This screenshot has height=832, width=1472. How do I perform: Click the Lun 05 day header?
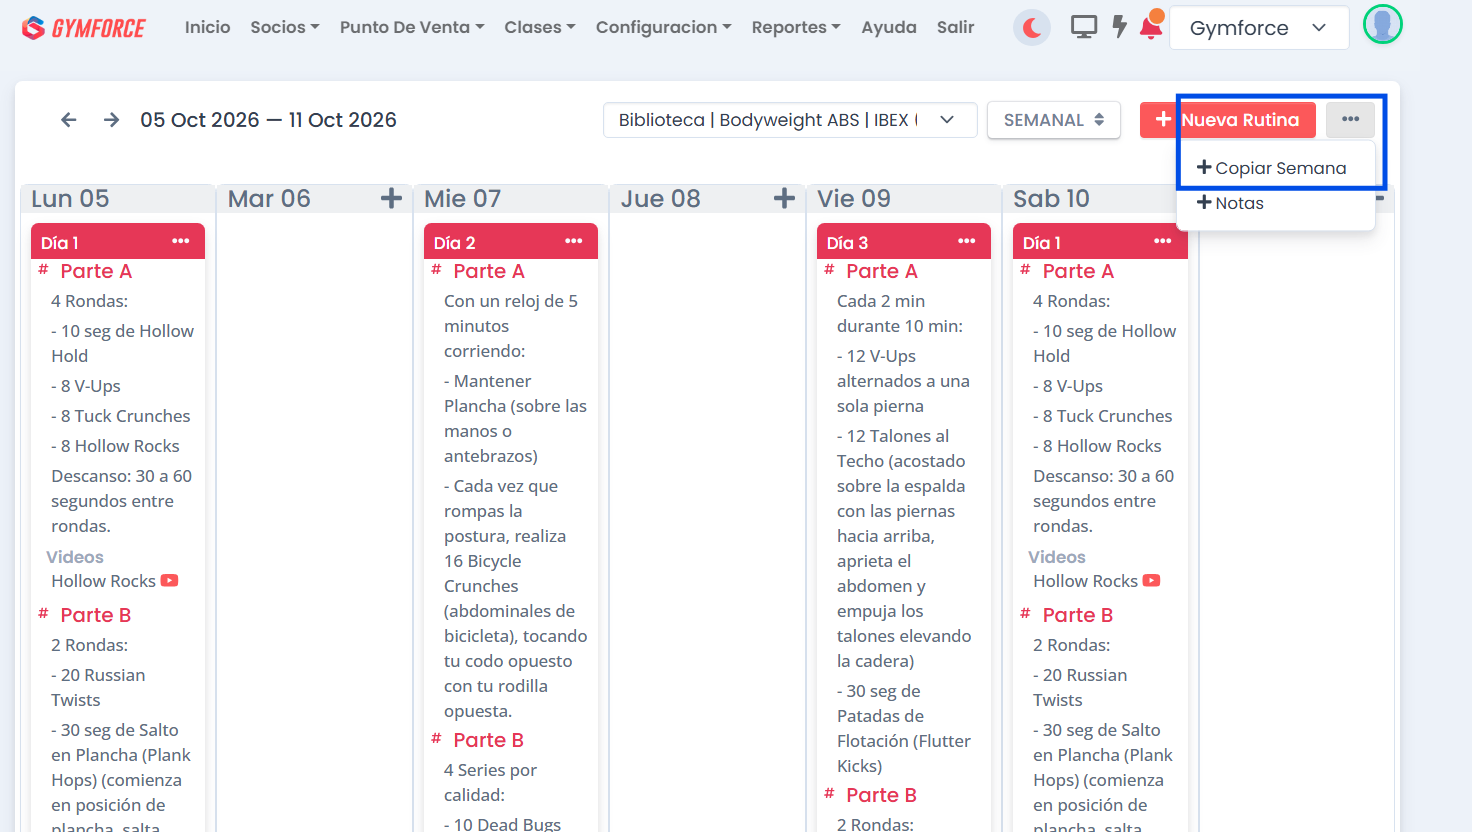pyautogui.click(x=70, y=198)
